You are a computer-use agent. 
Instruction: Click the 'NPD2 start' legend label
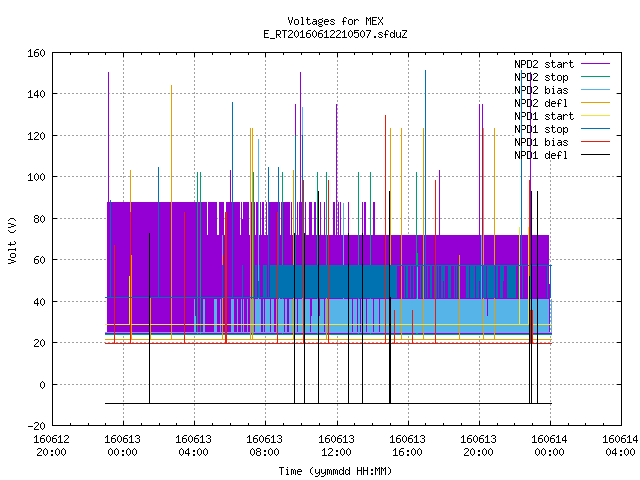click(544, 64)
